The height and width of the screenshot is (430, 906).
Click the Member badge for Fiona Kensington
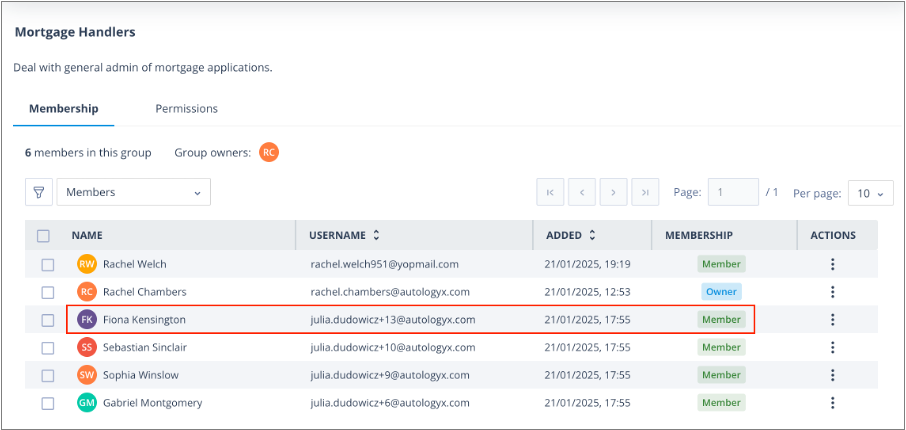[721, 320]
